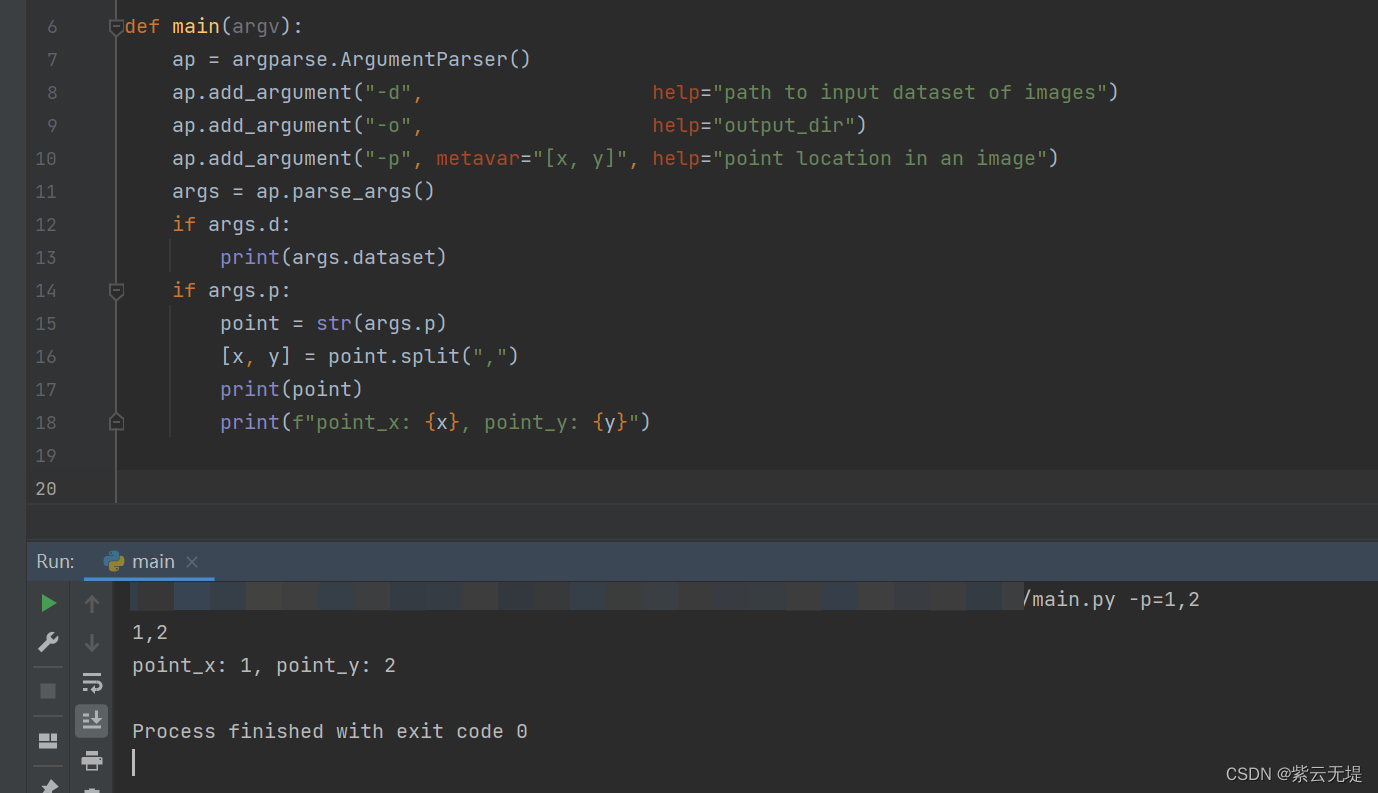The image size is (1378, 793).
Task: Click line number 20 in the gutter
Action: 46,489
